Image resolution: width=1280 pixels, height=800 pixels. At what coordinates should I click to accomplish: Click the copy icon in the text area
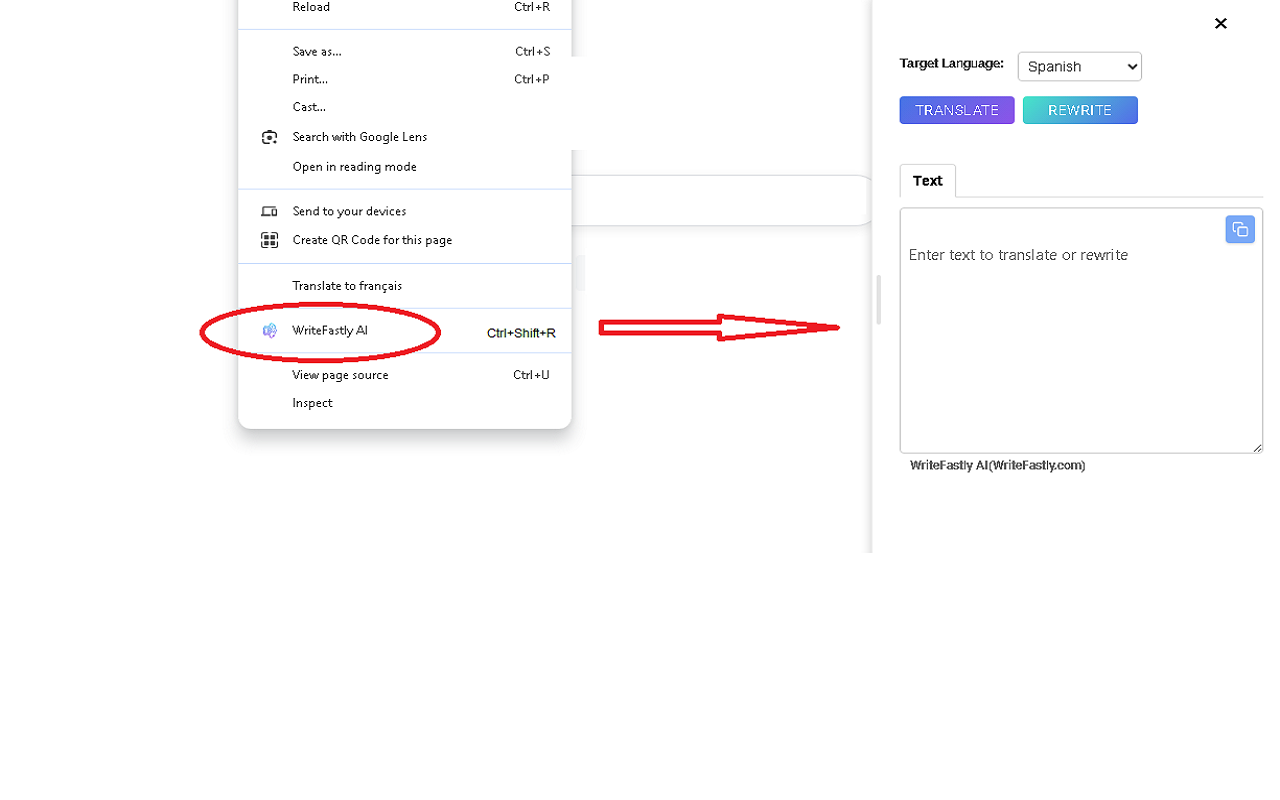pyautogui.click(x=1240, y=229)
